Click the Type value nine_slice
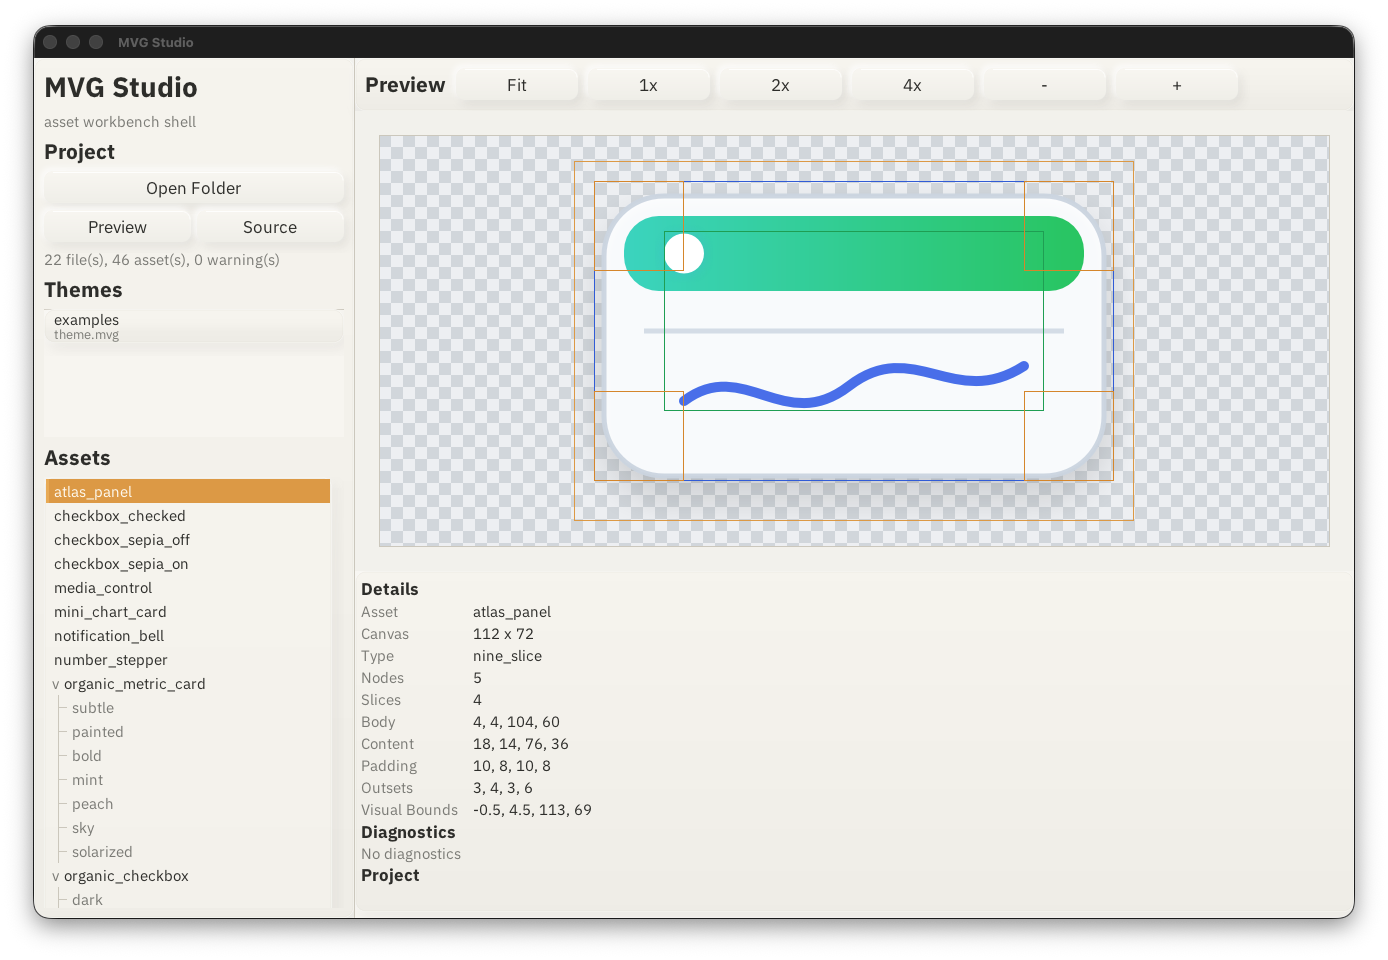 point(507,656)
